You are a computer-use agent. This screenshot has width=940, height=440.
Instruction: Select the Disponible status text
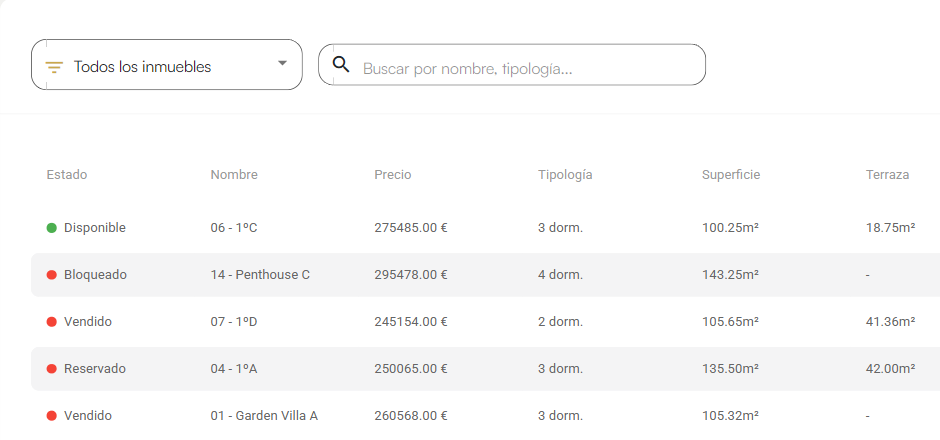(x=95, y=228)
